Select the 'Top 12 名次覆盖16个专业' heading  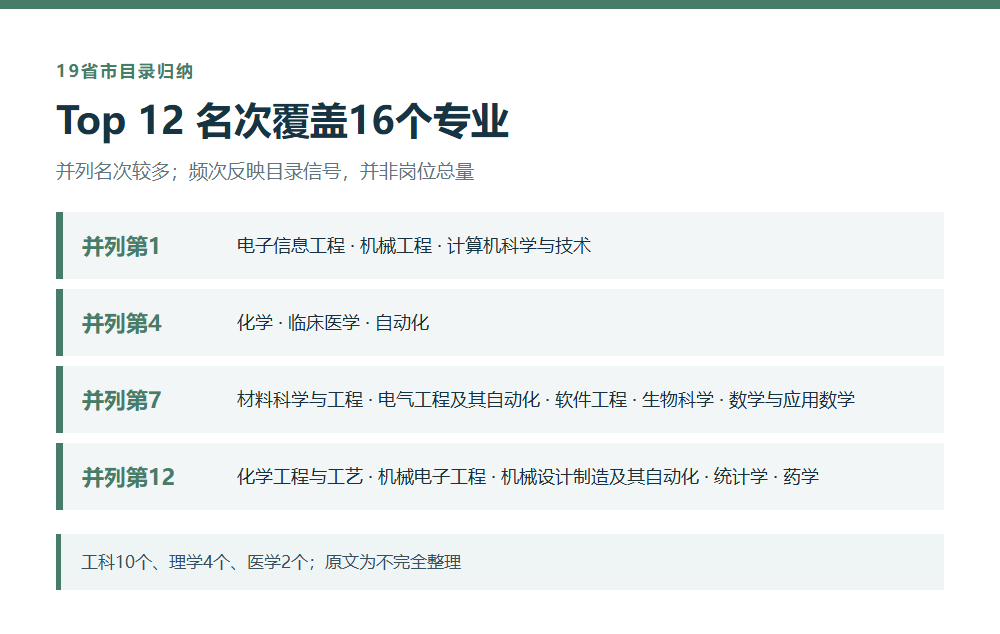(283, 121)
